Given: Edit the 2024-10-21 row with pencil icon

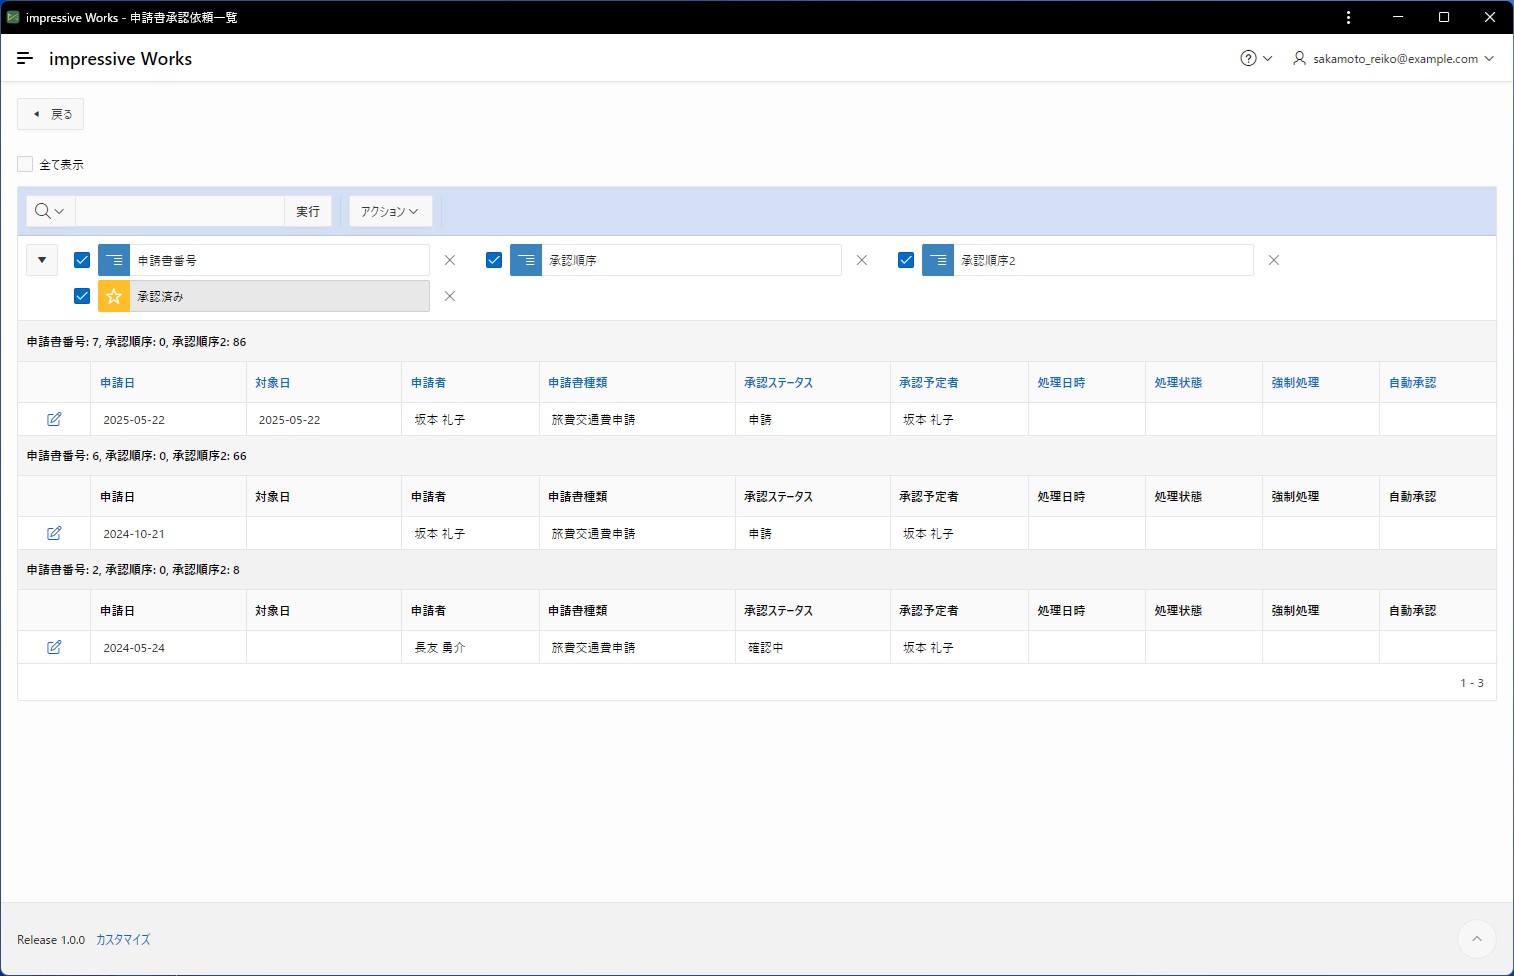Looking at the screenshot, I should click(x=54, y=533).
